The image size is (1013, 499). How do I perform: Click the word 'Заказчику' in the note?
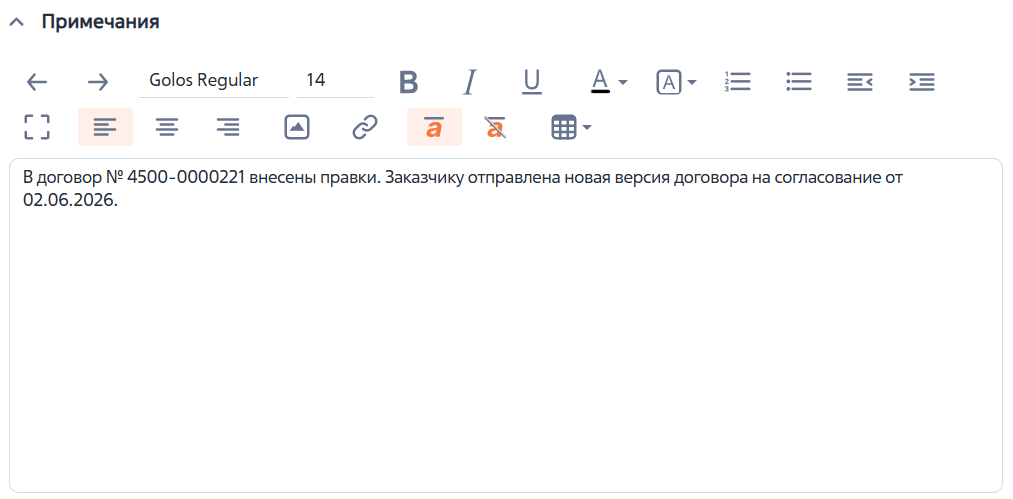[424, 178]
